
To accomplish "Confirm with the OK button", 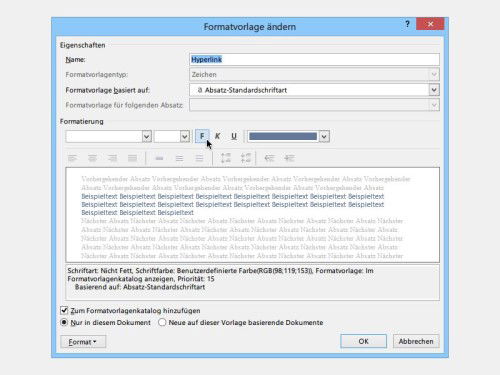I will [363, 341].
